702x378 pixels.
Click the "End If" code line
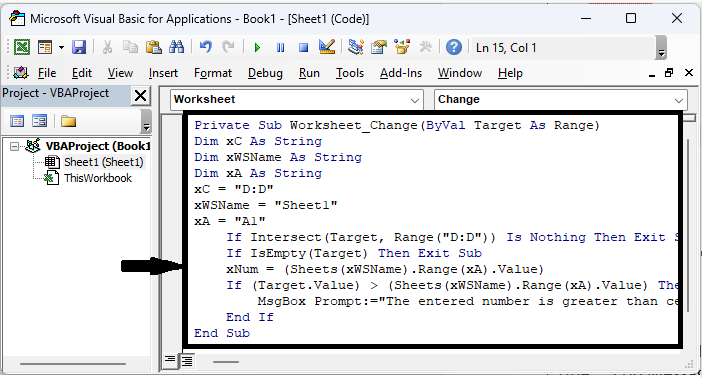(x=250, y=317)
